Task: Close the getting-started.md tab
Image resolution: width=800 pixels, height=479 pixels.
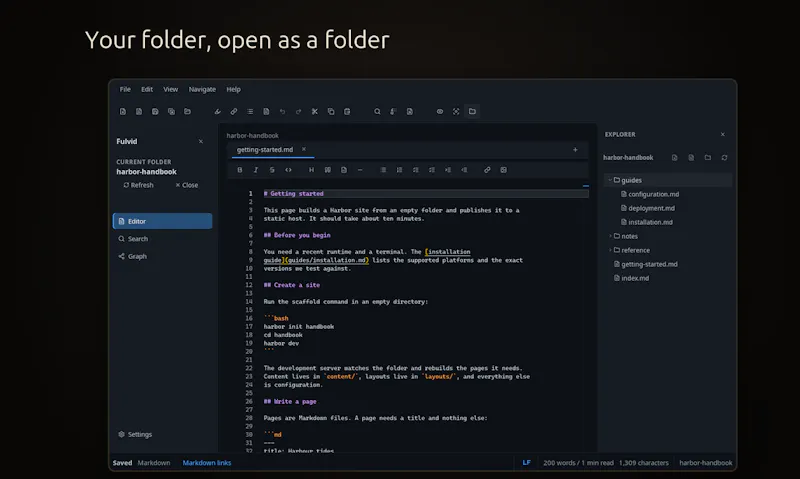Action: pos(304,149)
